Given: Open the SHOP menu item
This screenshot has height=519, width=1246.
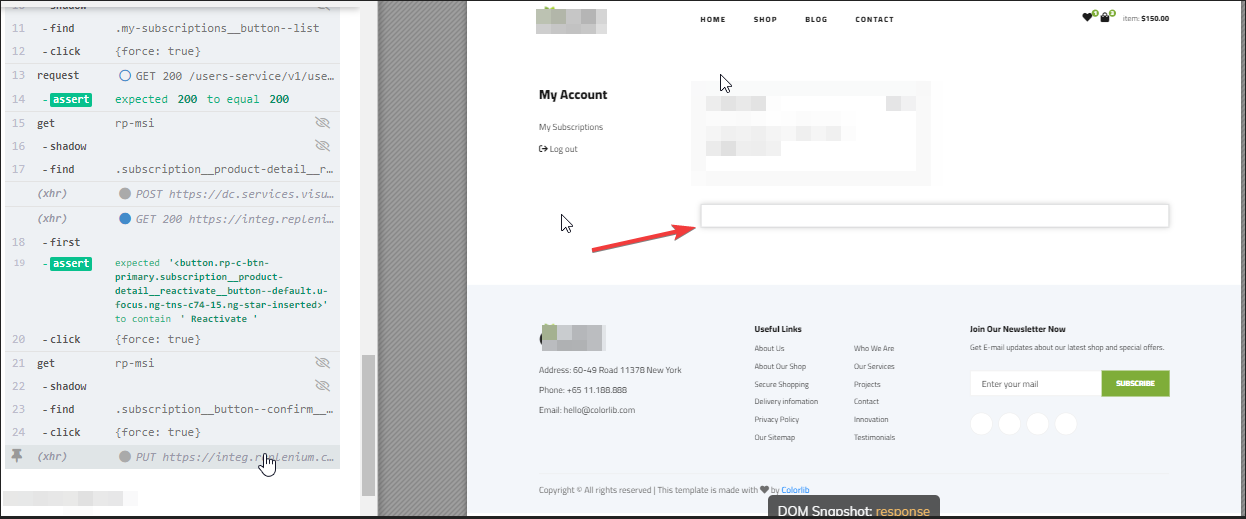Looking at the screenshot, I should [x=765, y=19].
